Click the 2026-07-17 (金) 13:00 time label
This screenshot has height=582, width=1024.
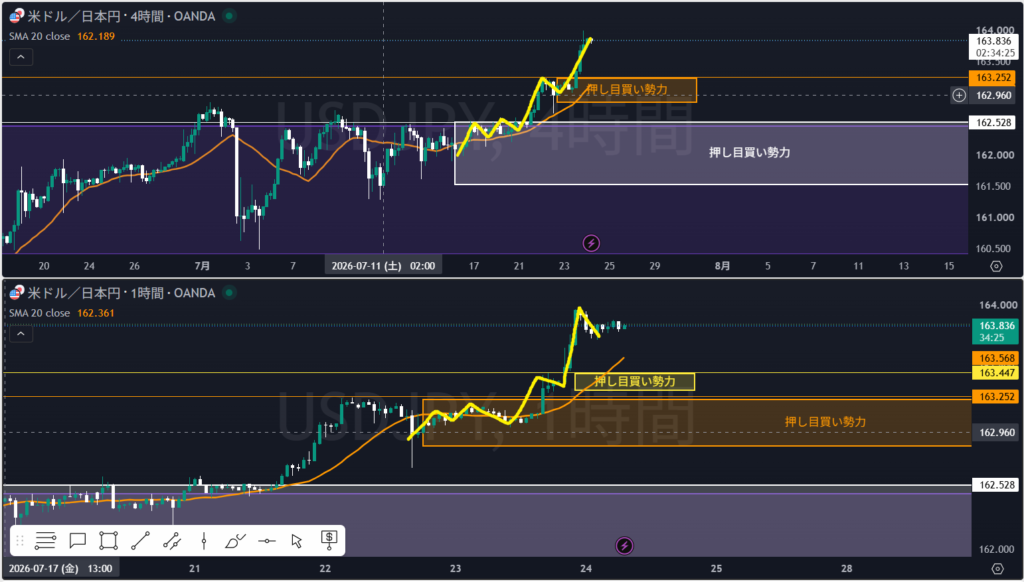[61, 568]
